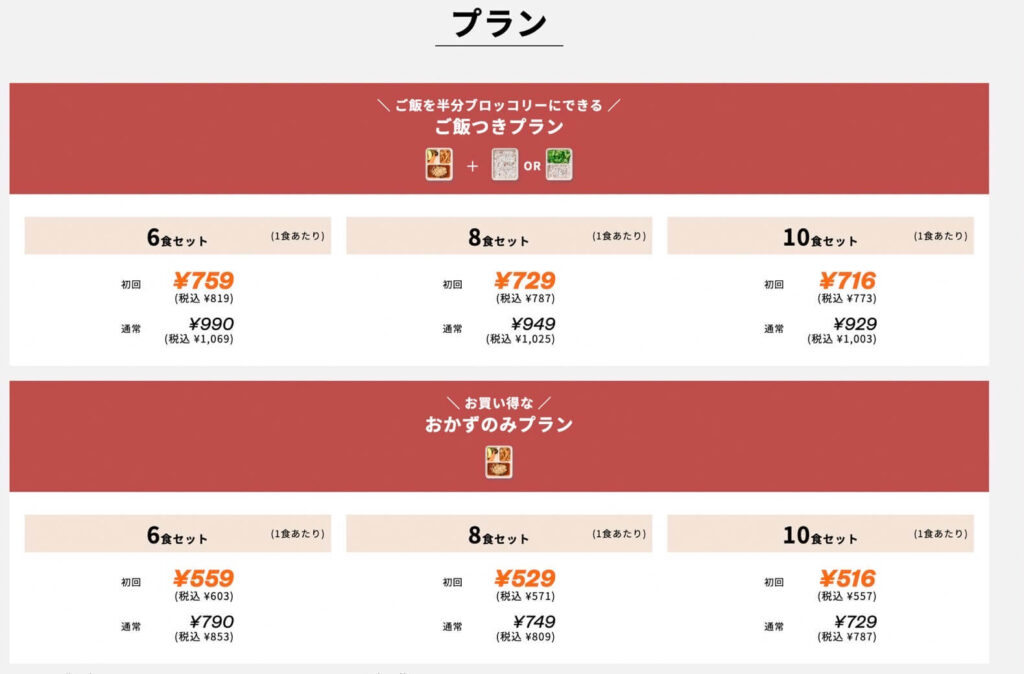Click the plus sign between tray icons
The height and width of the screenshot is (674, 1024).
click(x=472, y=165)
